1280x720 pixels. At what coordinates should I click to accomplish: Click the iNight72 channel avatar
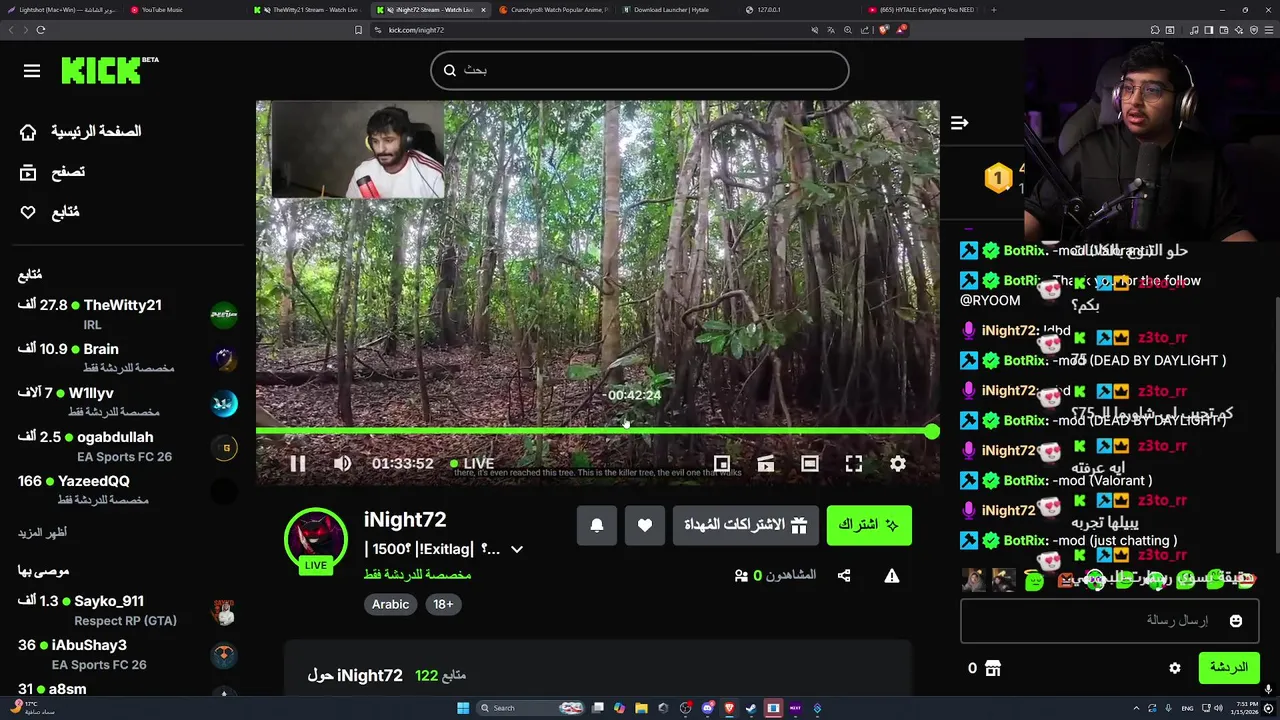tap(316, 539)
